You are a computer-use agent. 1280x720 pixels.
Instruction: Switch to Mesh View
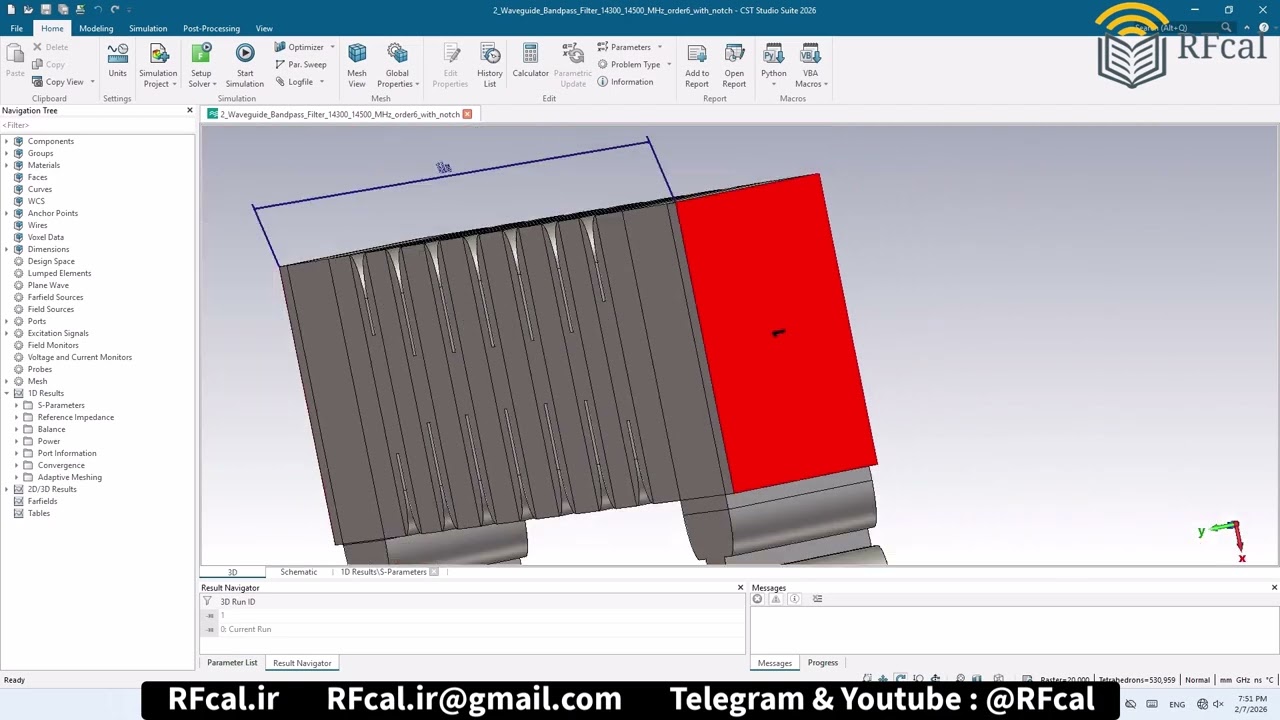click(357, 64)
